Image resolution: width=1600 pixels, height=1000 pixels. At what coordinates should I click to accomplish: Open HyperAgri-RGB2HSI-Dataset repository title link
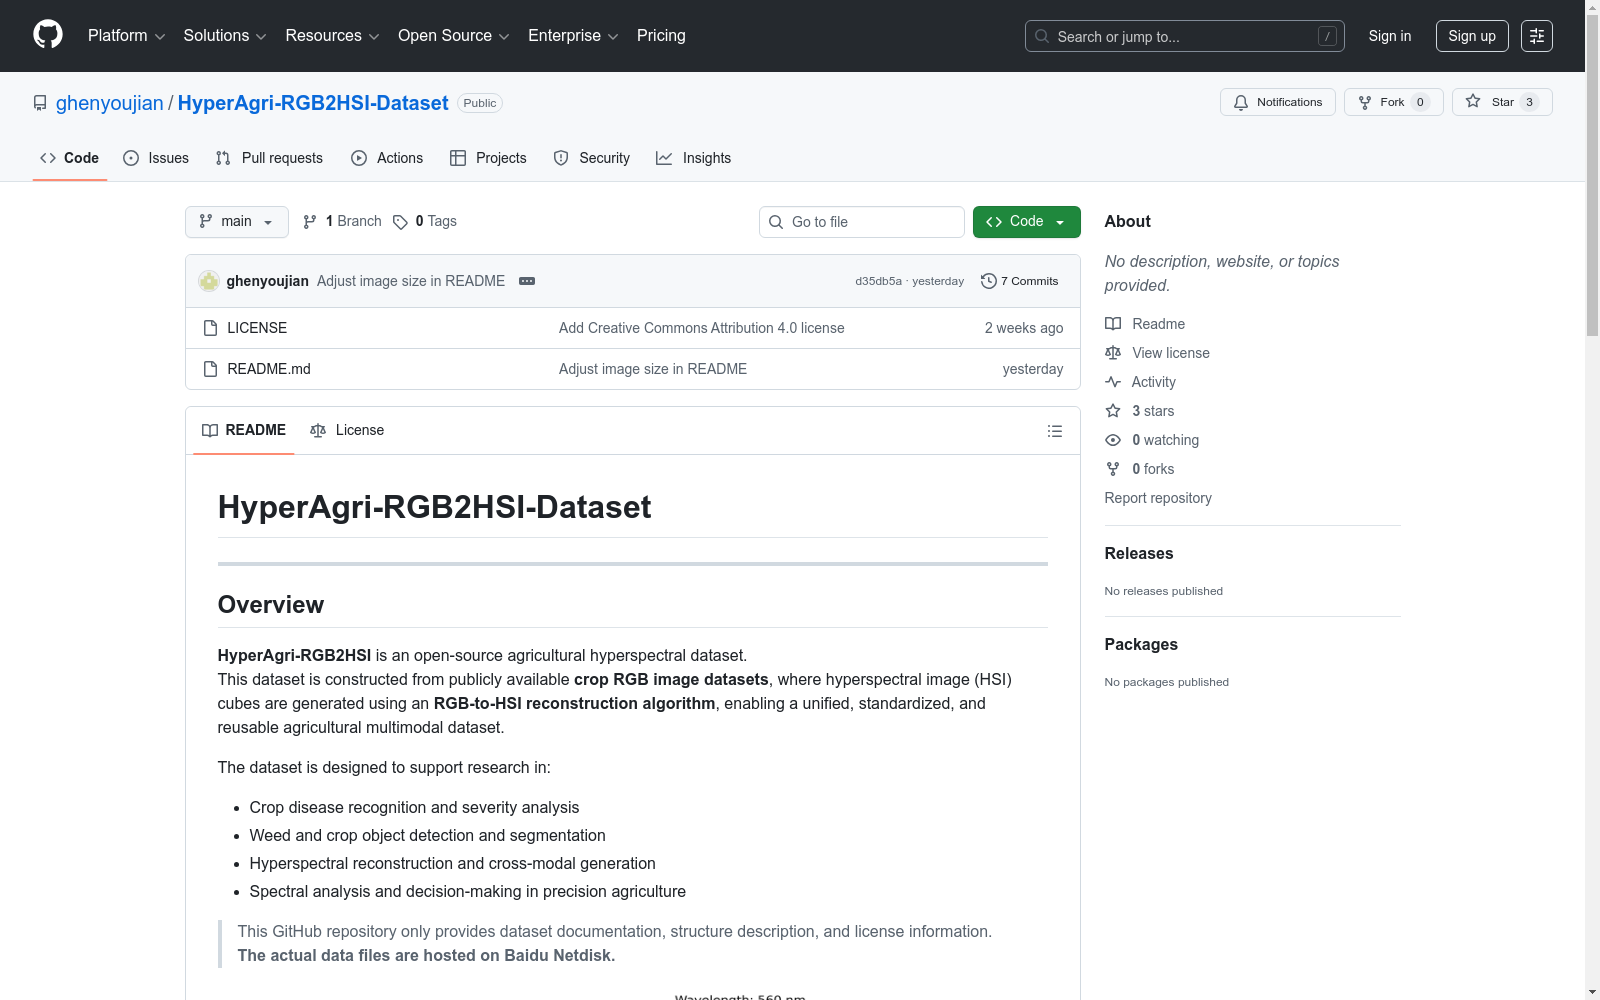[x=313, y=103]
